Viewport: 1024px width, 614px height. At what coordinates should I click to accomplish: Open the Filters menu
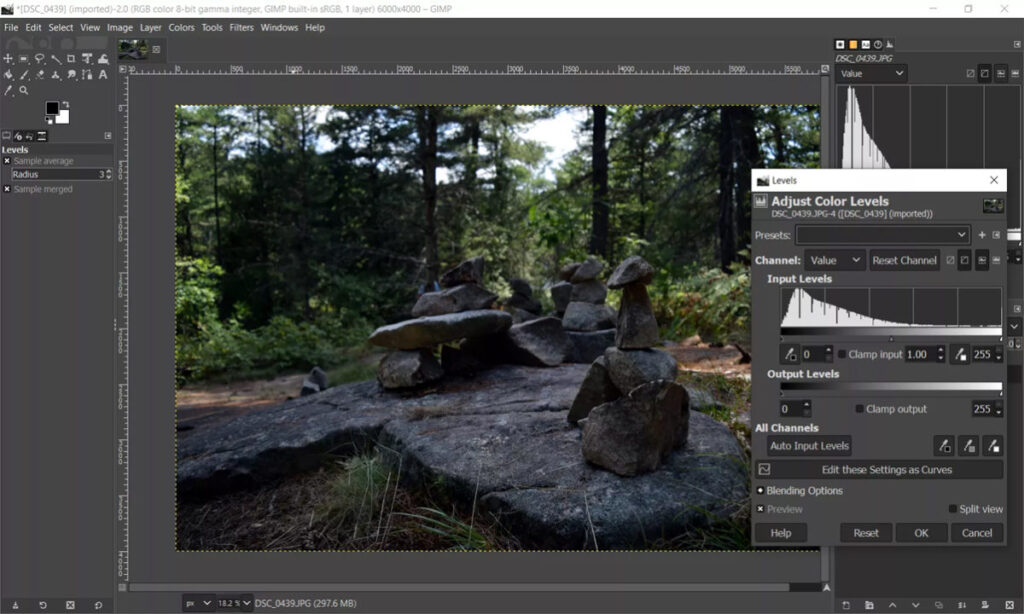coord(241,27)
